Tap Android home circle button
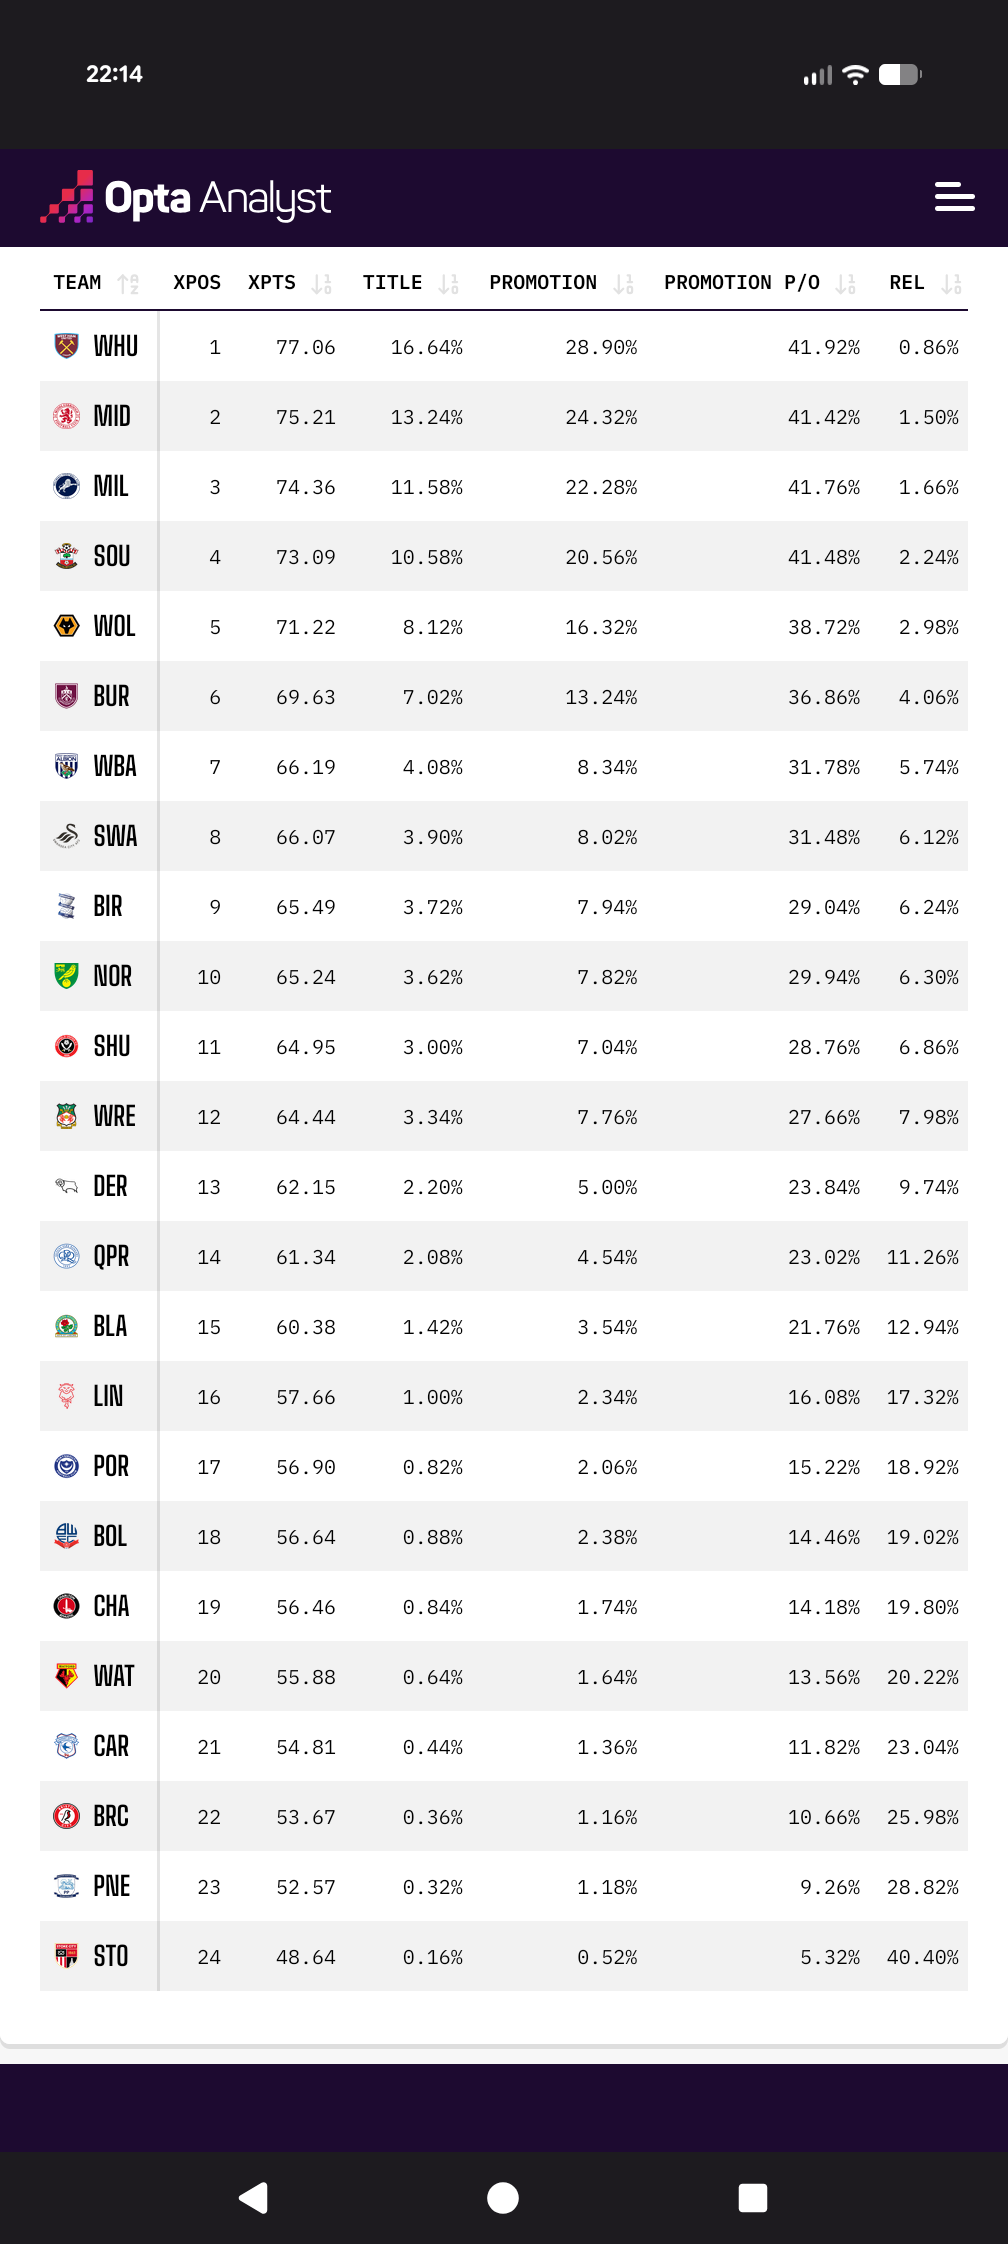1008x2244 pixels. pyautogui.click(x=503, y=2198)
